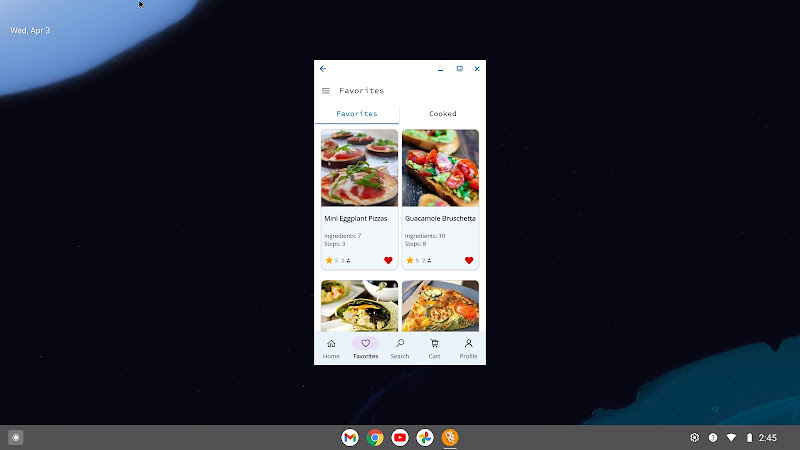The image size is (800, 450).
Task: Click the star rating on Mini Eggplant Pizzas
Action: coord(329,260)
